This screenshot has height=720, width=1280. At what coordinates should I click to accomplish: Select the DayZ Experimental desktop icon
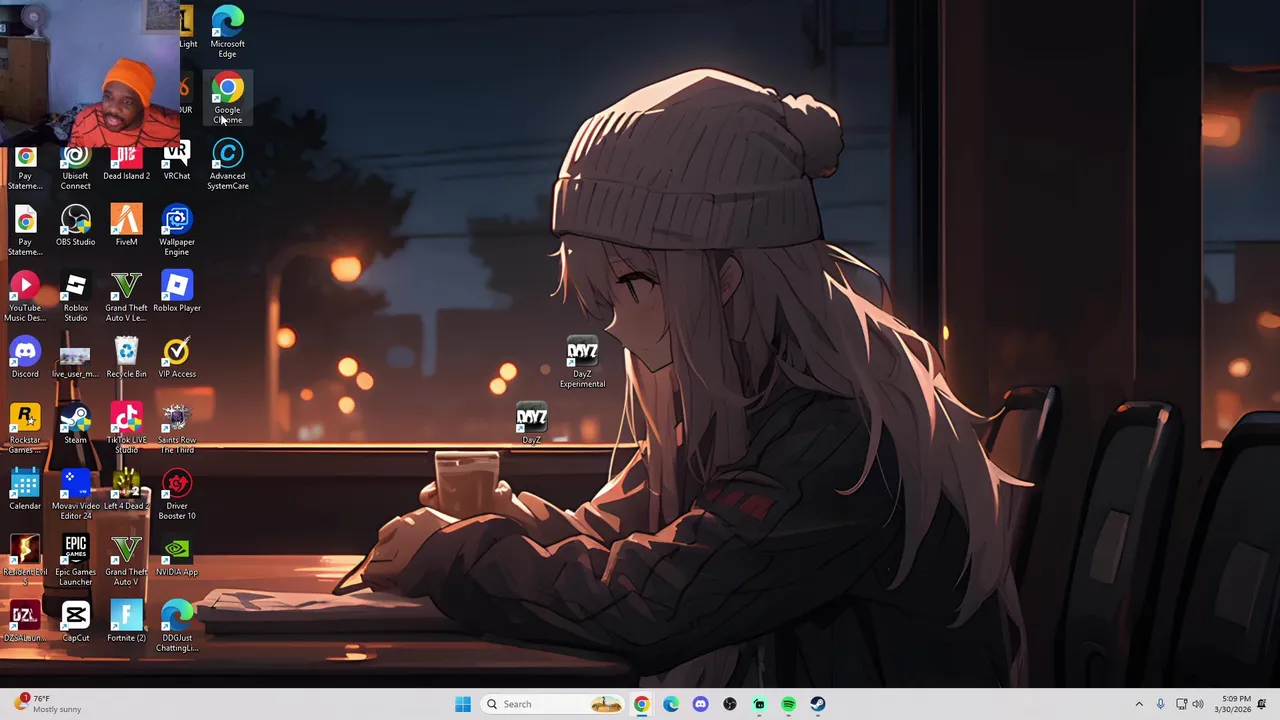[582, 363]
